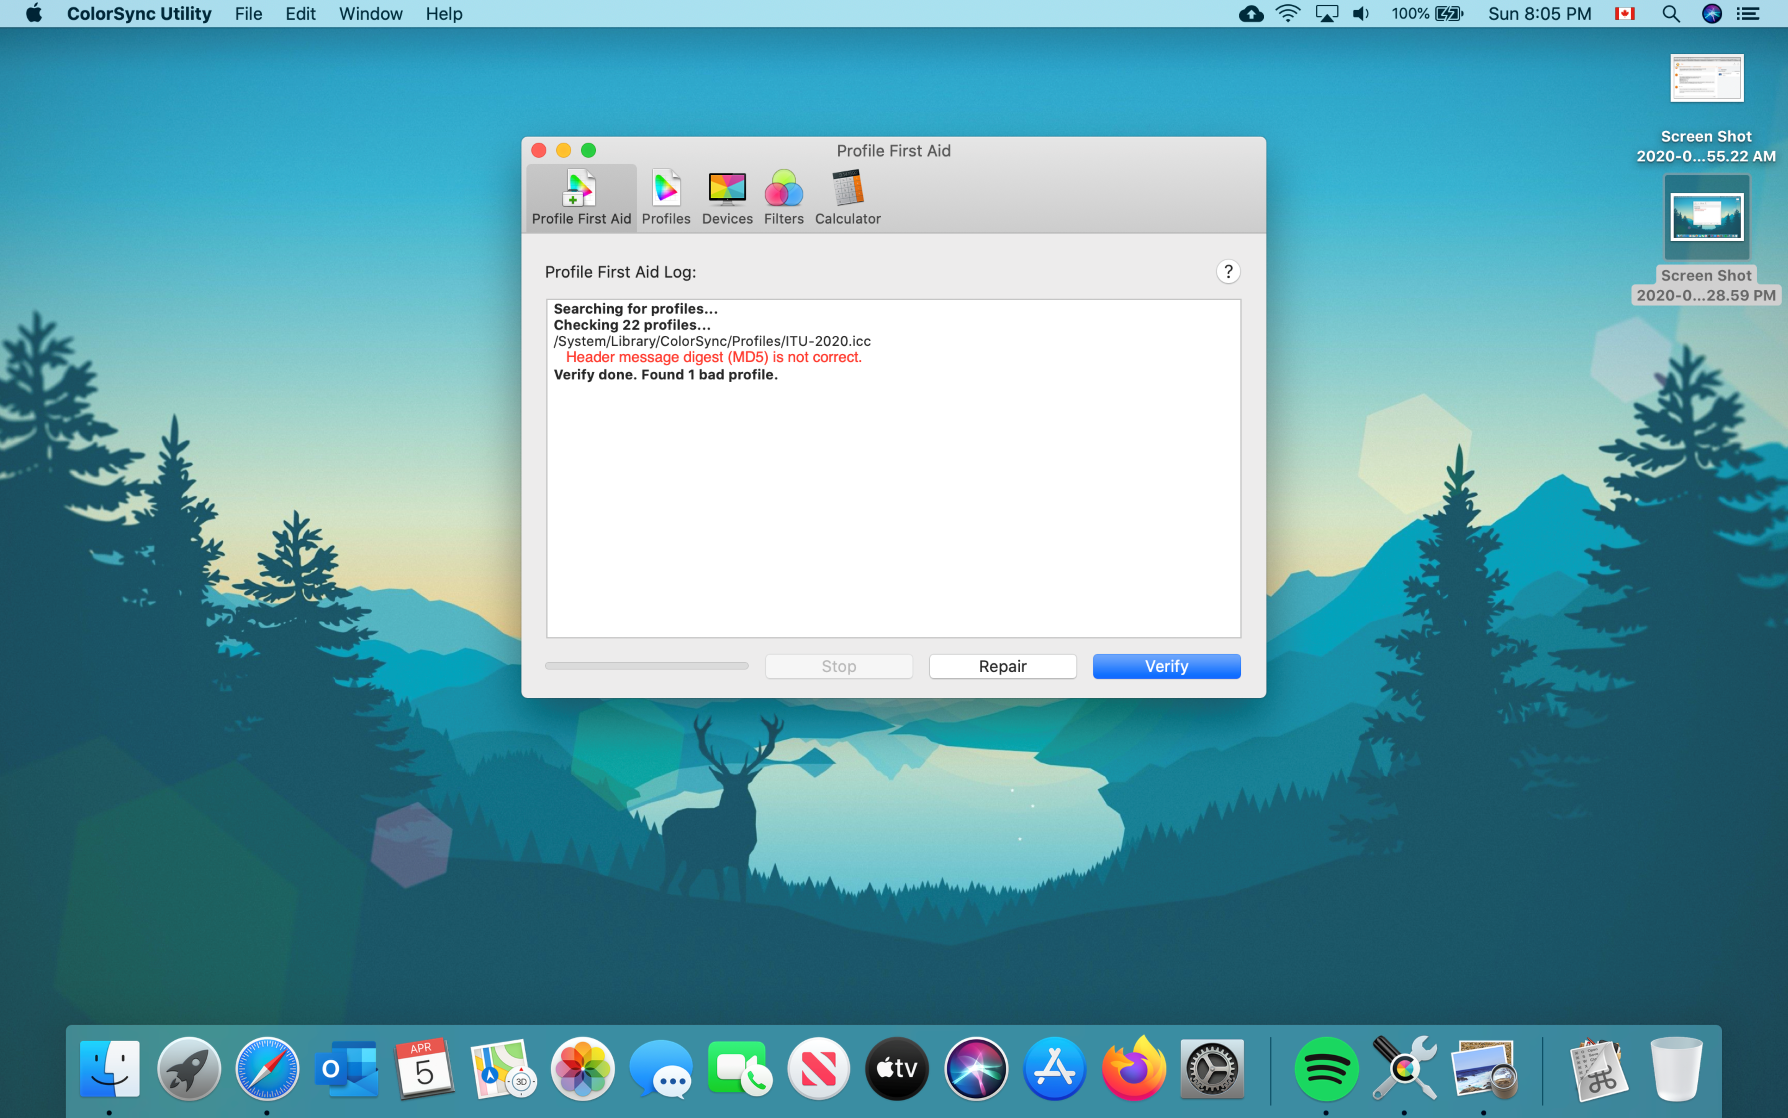Screen dimensions: 1788x1118
Task: Open the Trash in the Dock
Action: click(x=1676, y=1069)
